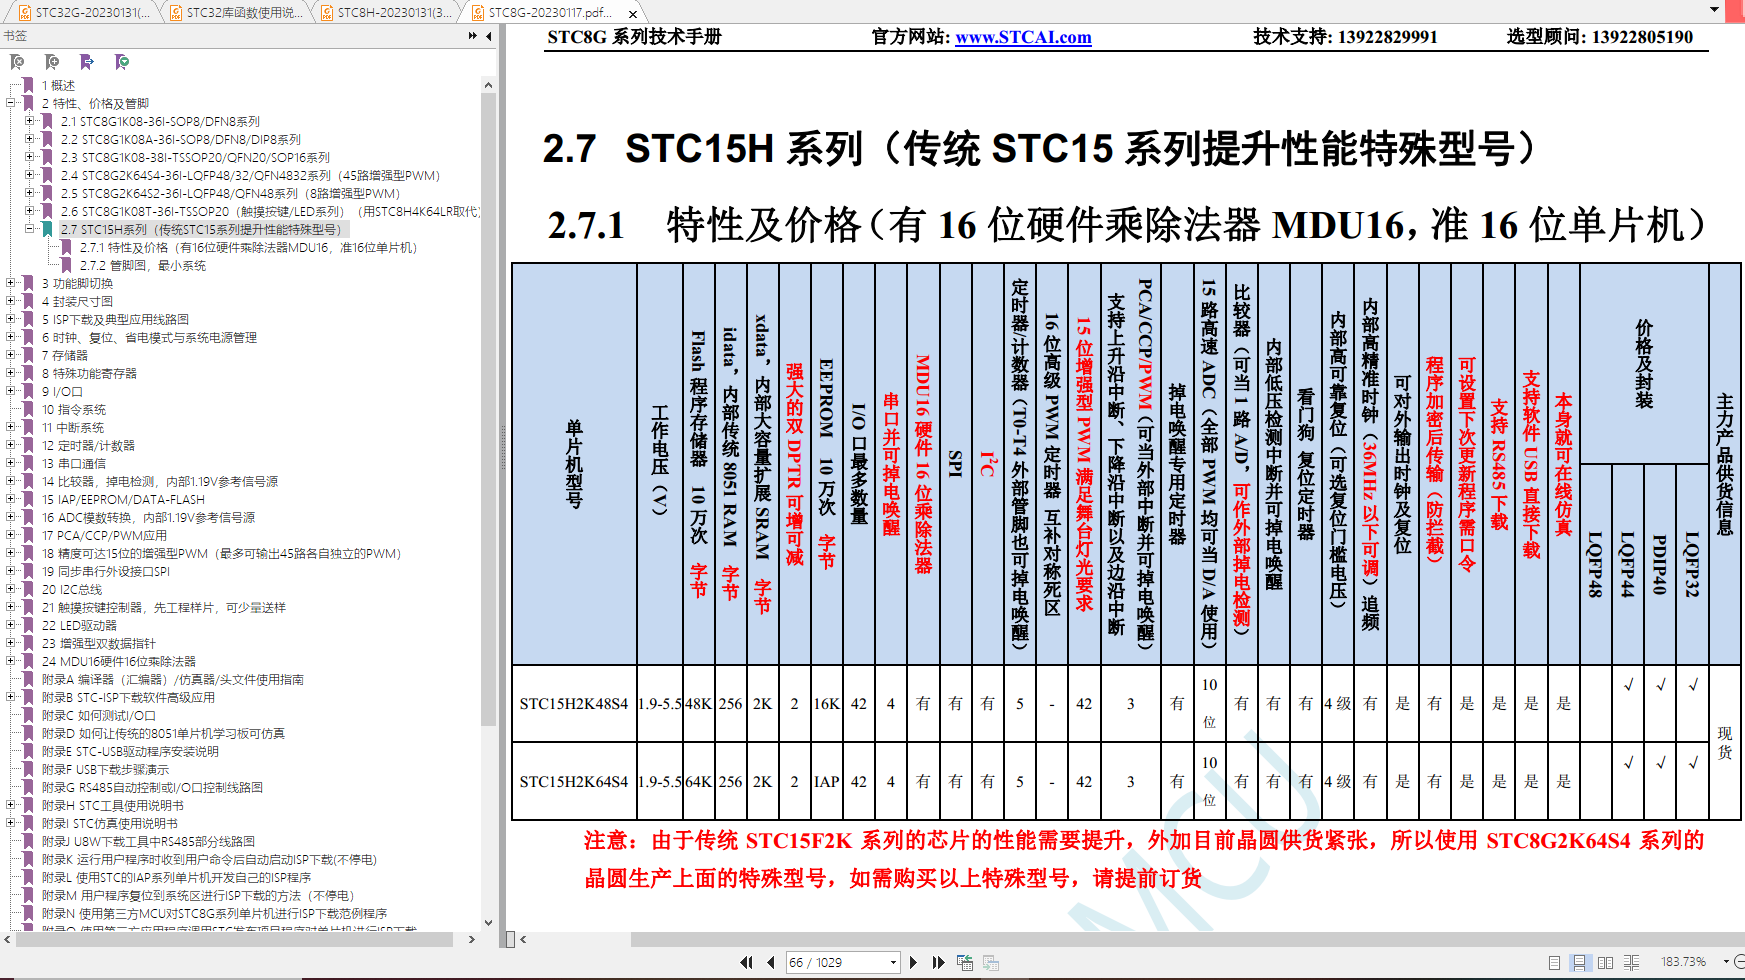This screenshot has width=1745, height=980.
Task: Toggle continuous page view mode
Action: (1579, 962)
